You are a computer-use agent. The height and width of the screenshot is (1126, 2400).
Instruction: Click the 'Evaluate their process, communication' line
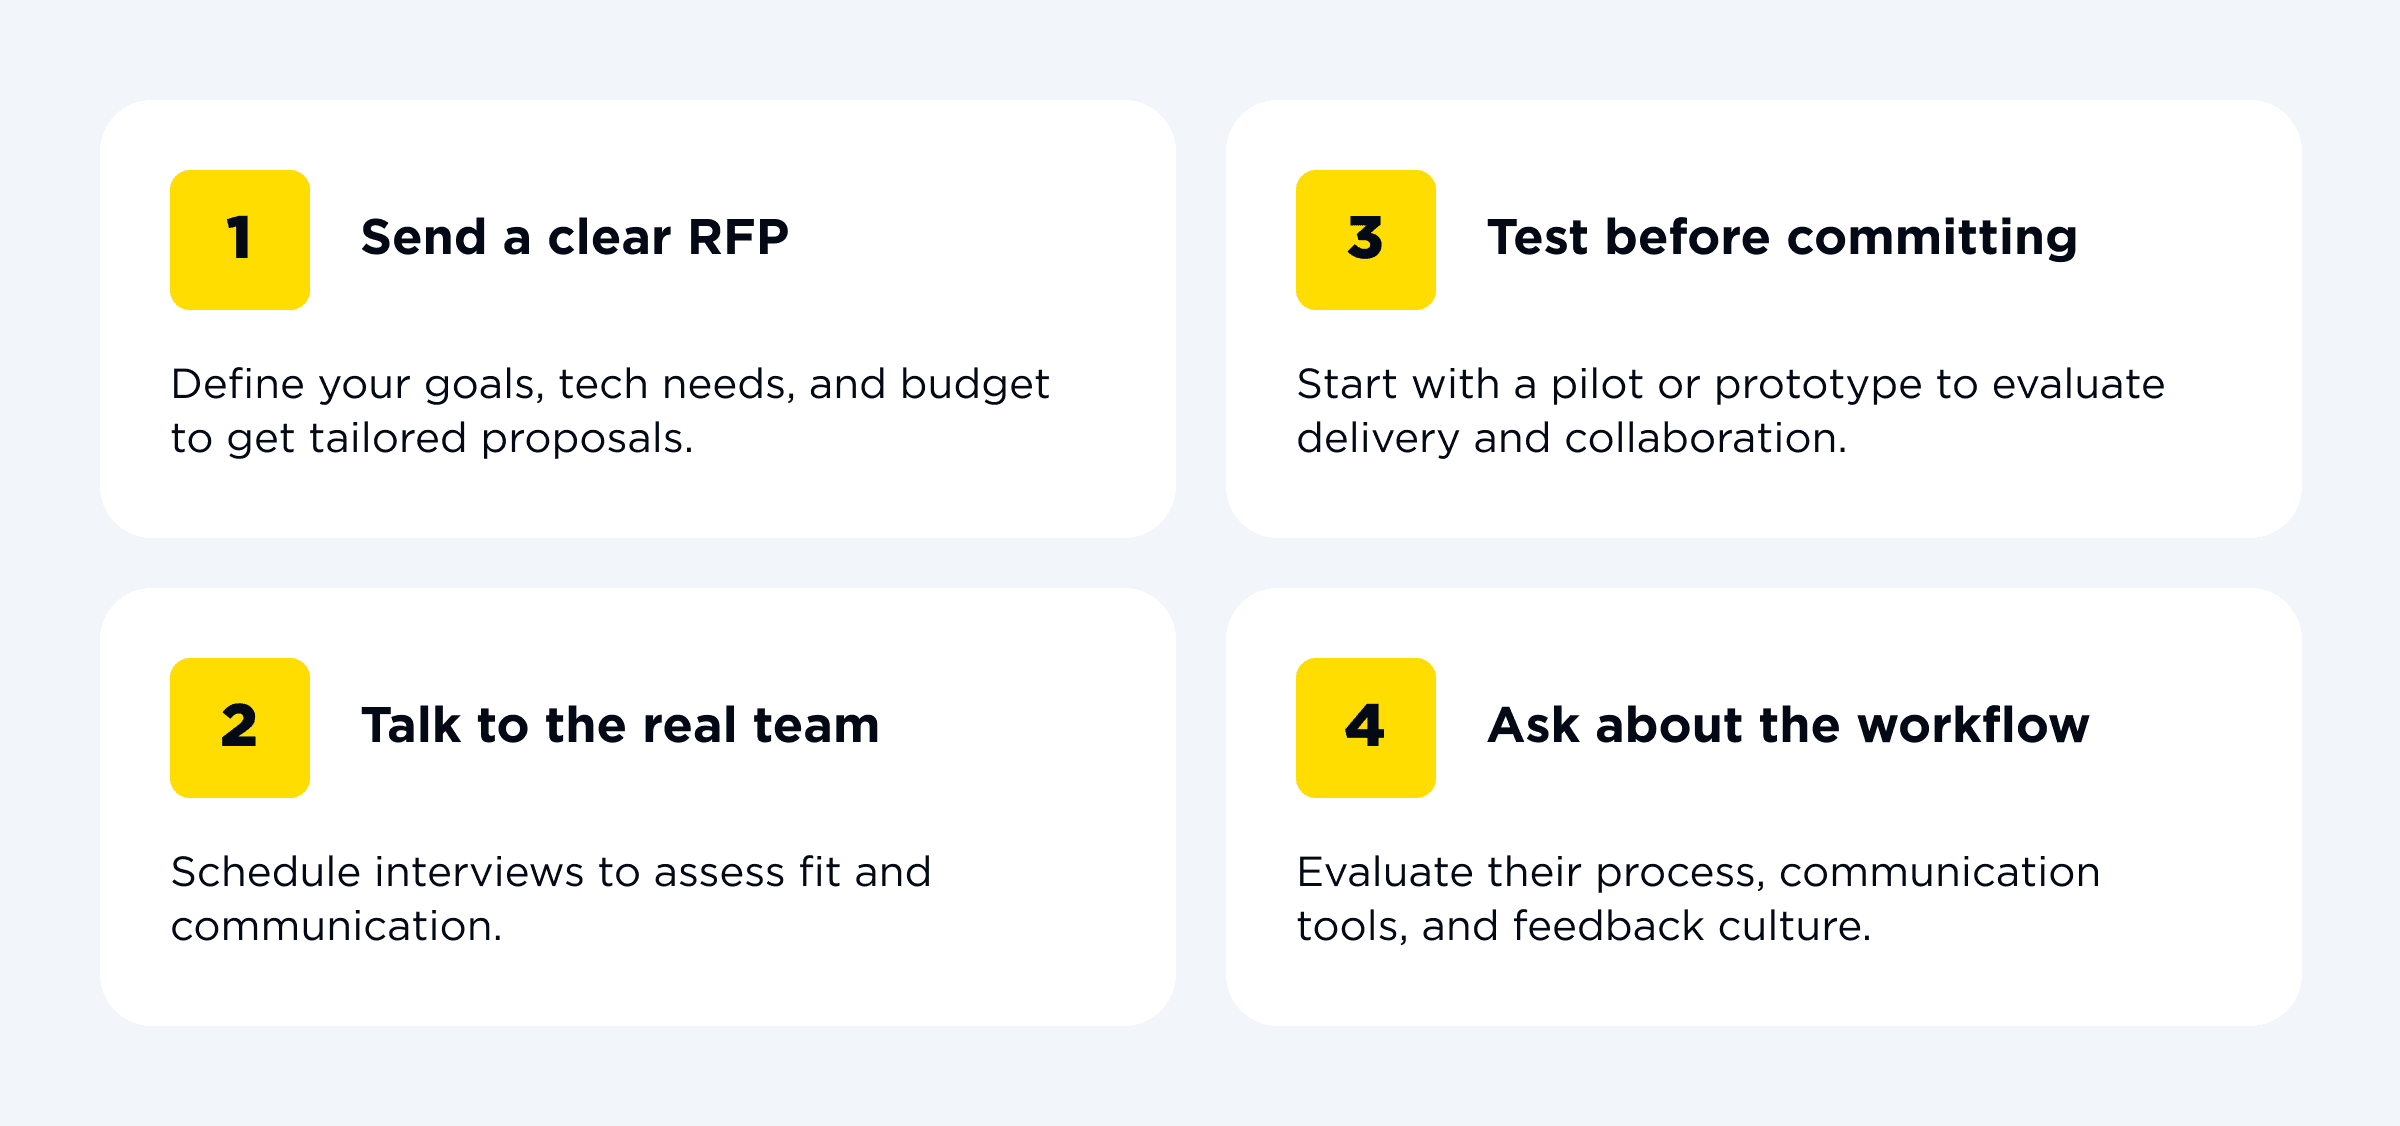click(1698, 873)
